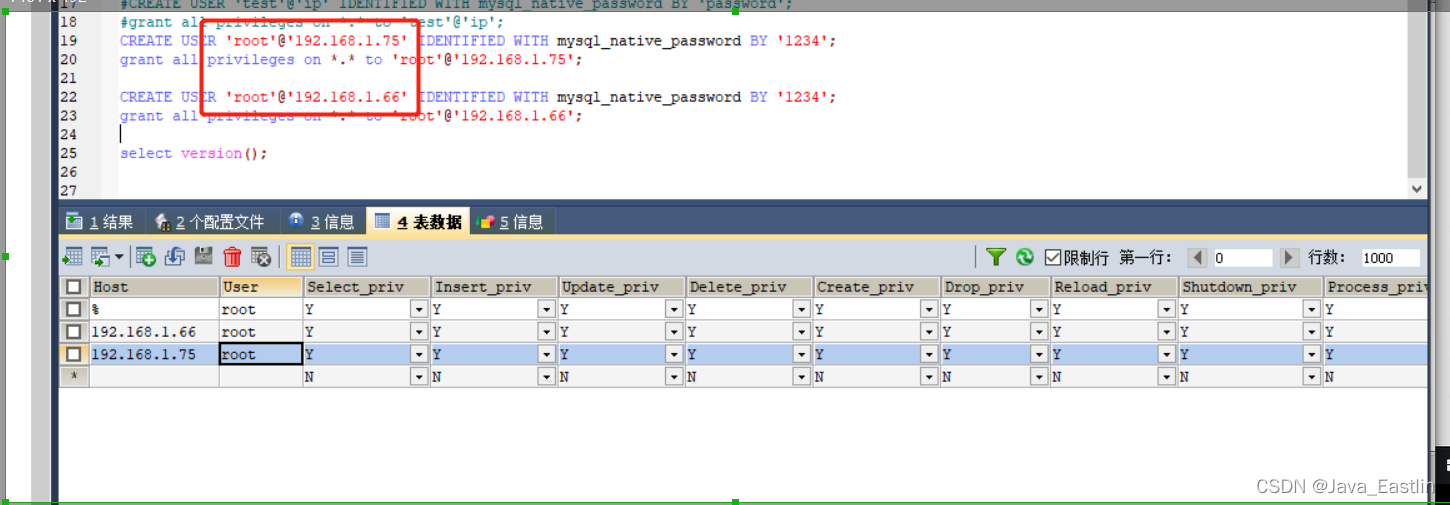Click the new-row asterisk marker
The width and height of the screenshot is (1450, 505).
coord(74,377)
